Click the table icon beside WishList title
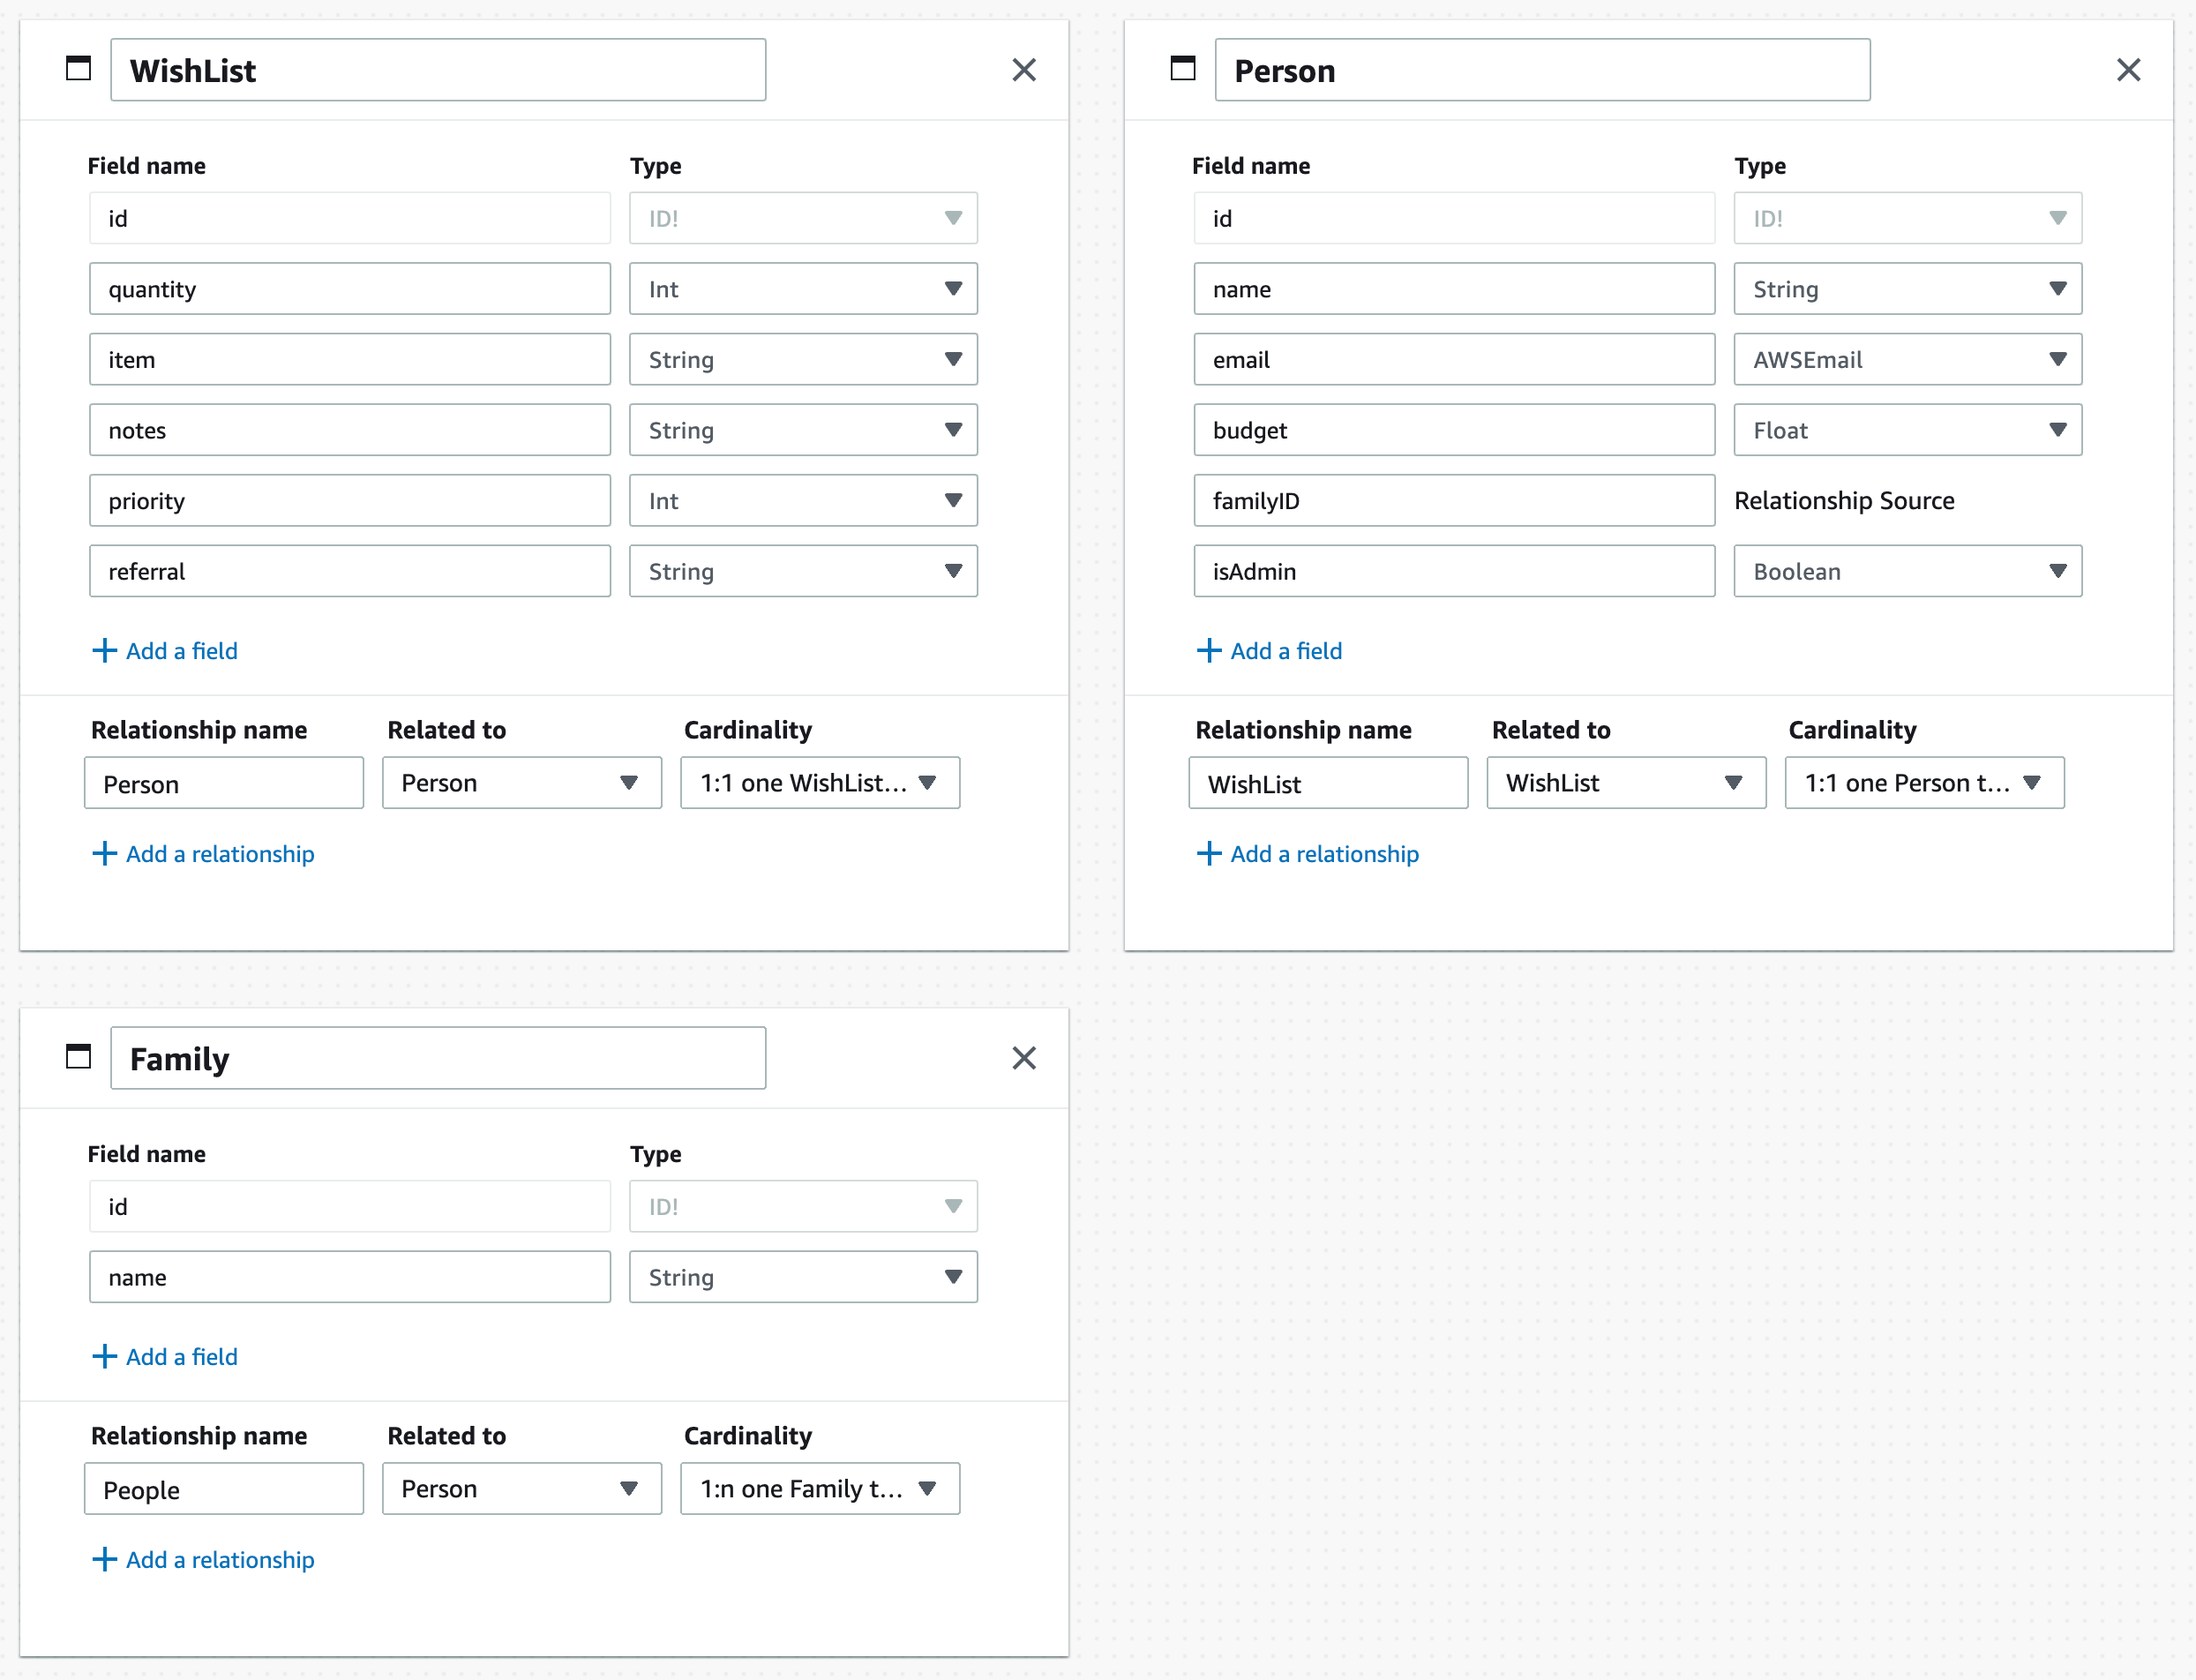Viewport: 2196px width, 1680px height. [x=78, y=69]
